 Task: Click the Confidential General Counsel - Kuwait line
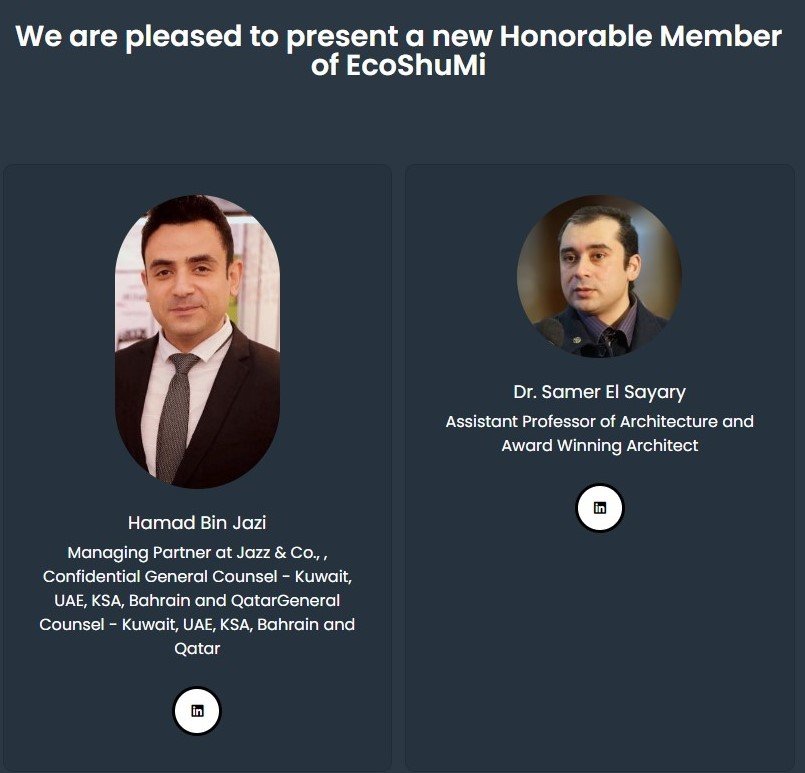coord(197,576)
